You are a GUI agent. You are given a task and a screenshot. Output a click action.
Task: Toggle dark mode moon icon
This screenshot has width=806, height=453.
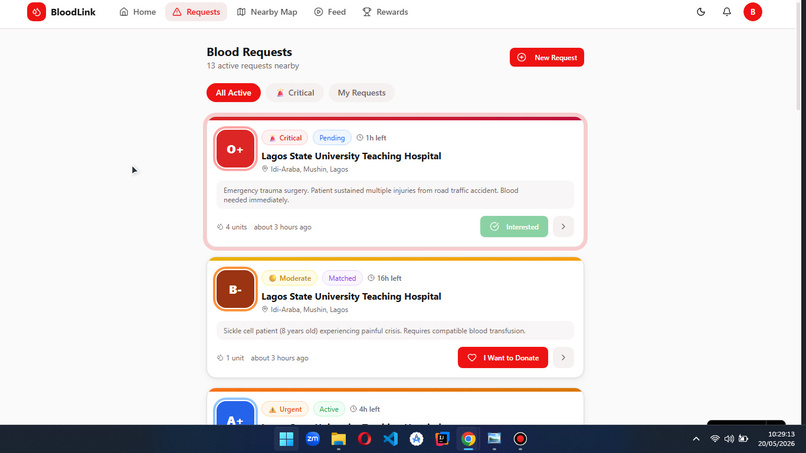click(701, 12)
